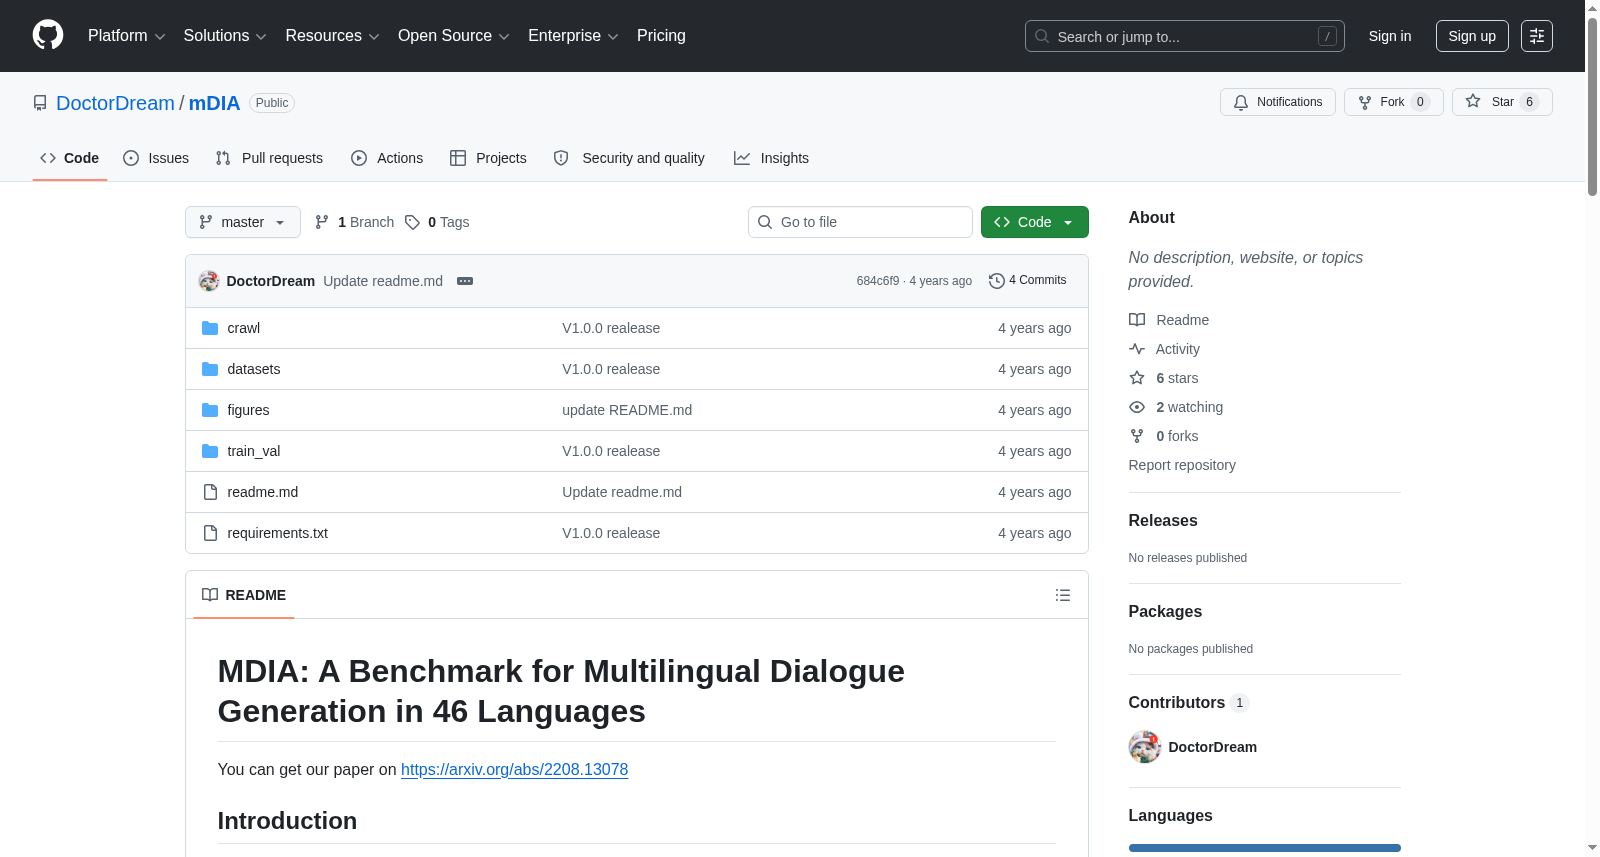
Task: Click the Languages color bar
Action: [1265, 848]
